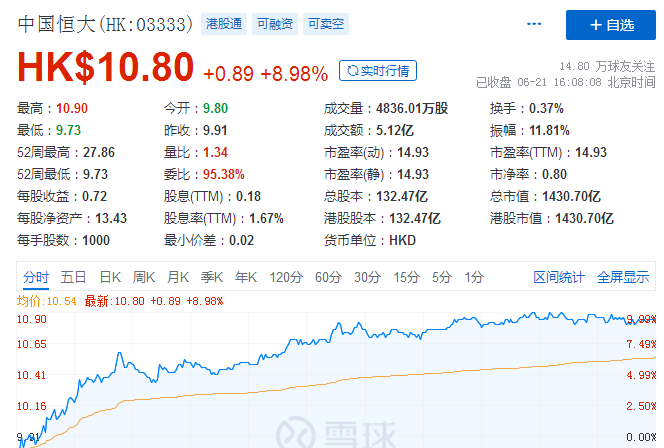Switch to the 年K chart tab
This screenshot has height=448, width=664.
click(246, 277)
